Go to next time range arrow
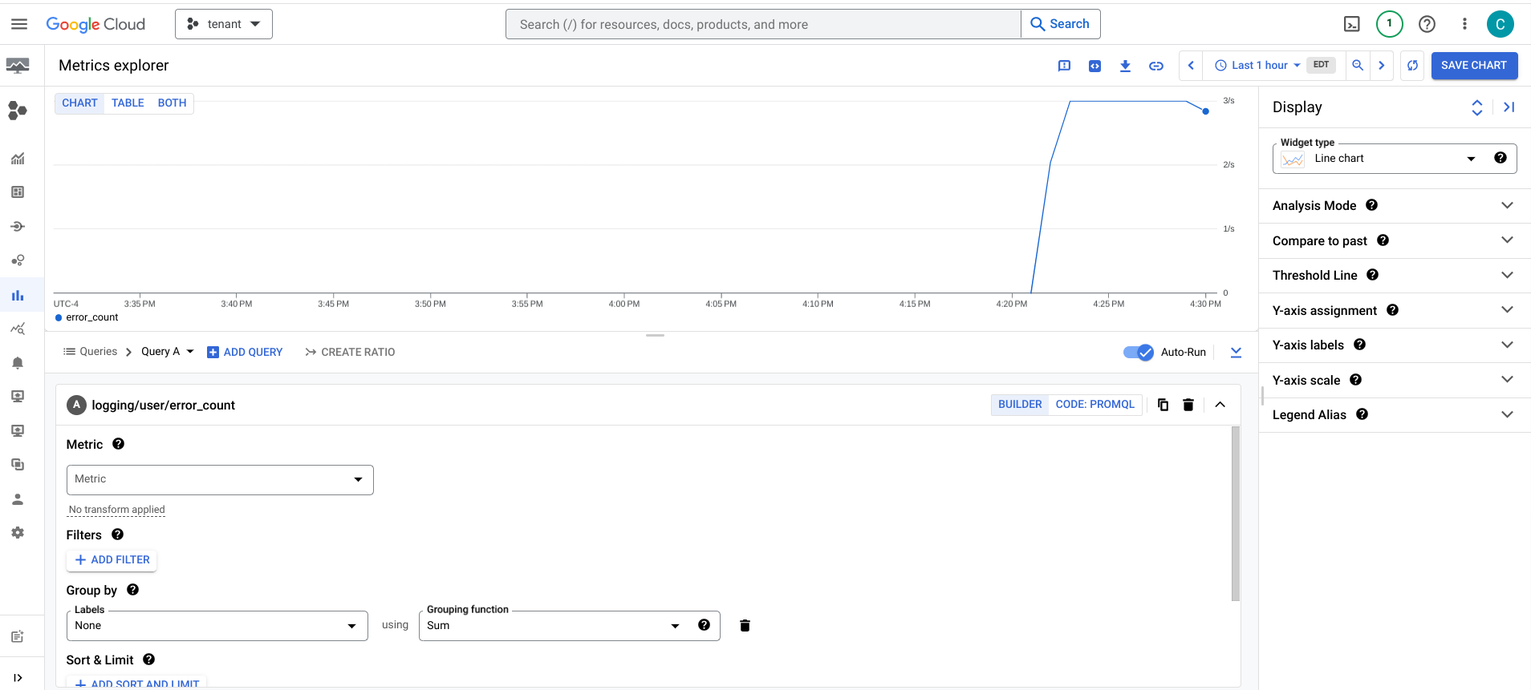 pos(1382,66)
